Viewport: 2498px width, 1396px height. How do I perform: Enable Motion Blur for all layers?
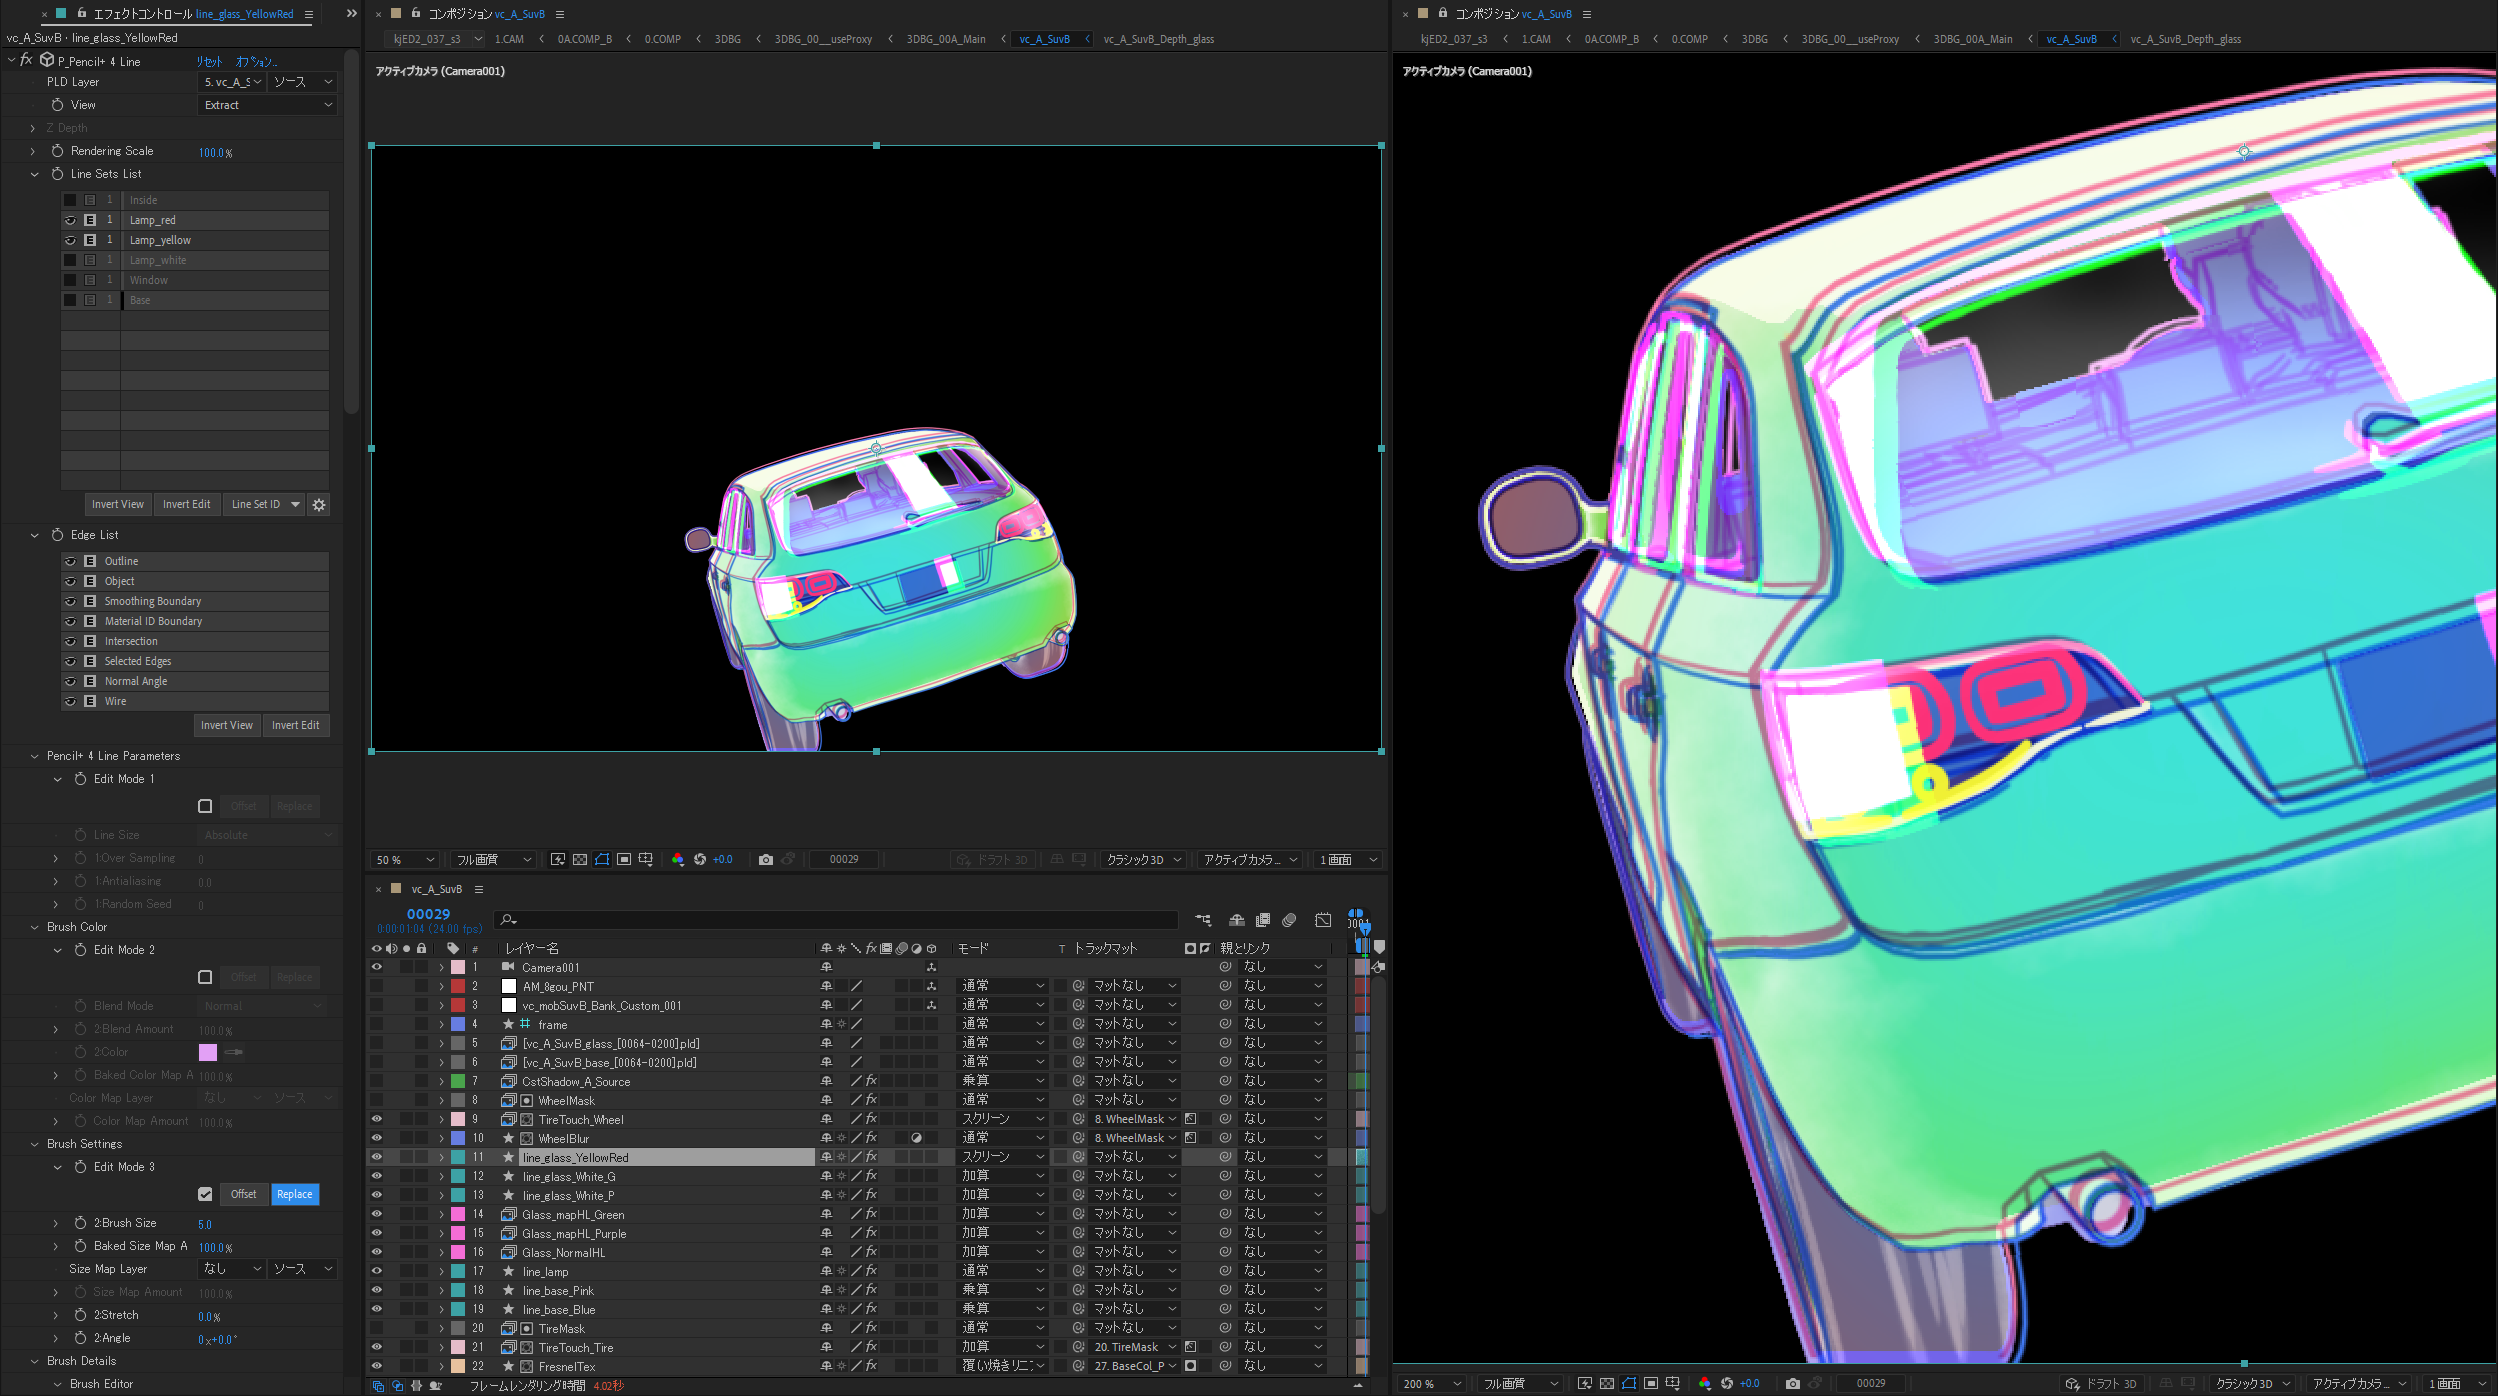(x=1289, y=920)
